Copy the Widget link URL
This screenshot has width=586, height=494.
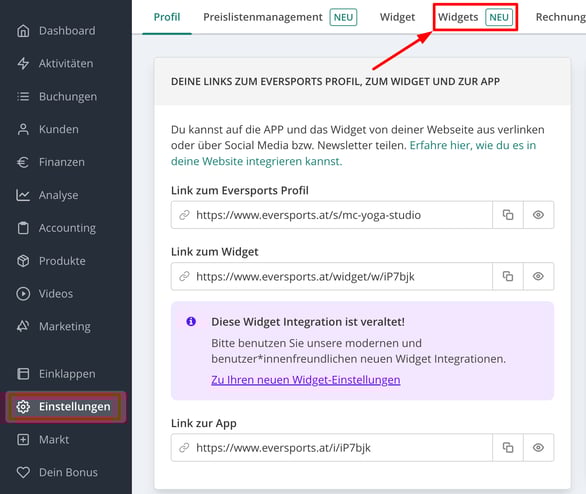point(508,276)
